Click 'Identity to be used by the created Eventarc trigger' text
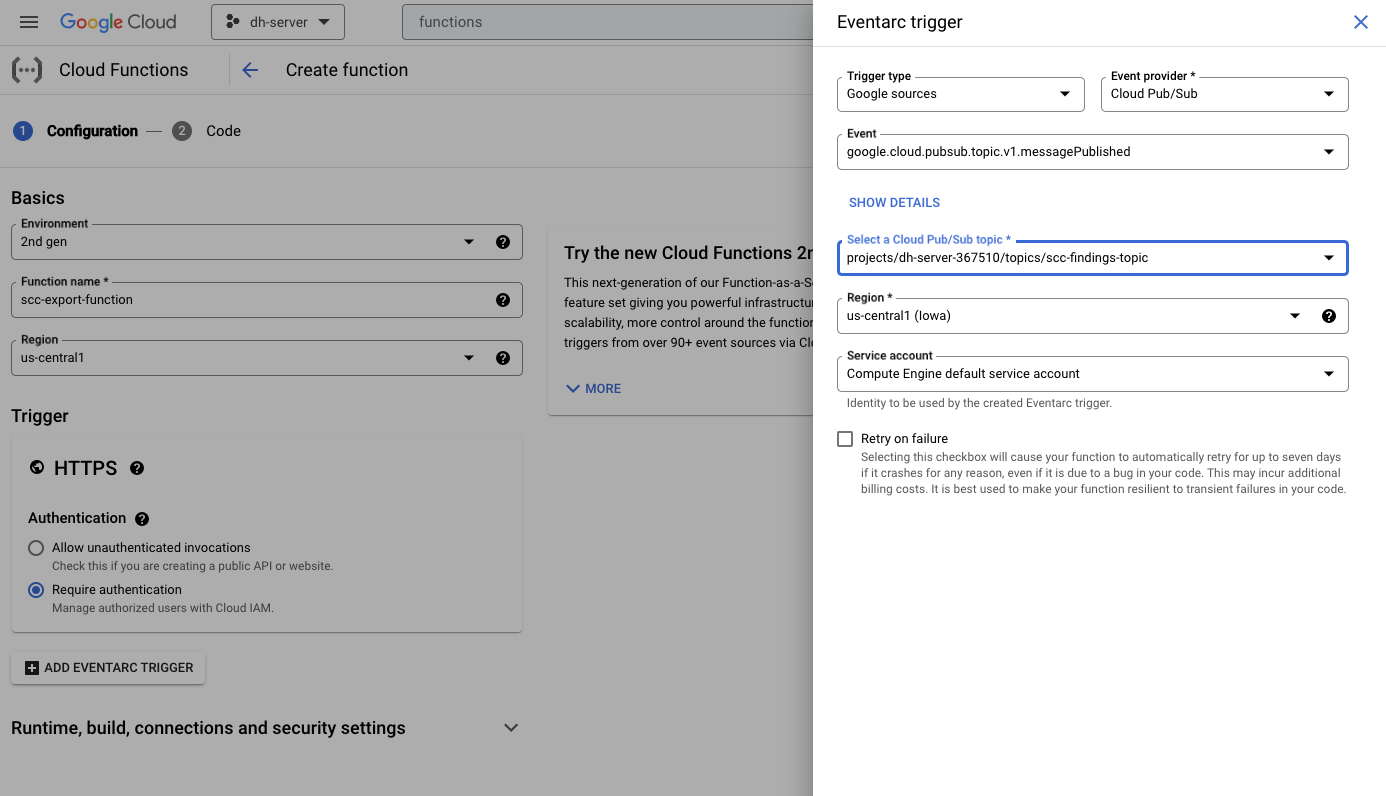This screenshot has height=796, width=1386. pyautogui.click(x=979, y=404)
